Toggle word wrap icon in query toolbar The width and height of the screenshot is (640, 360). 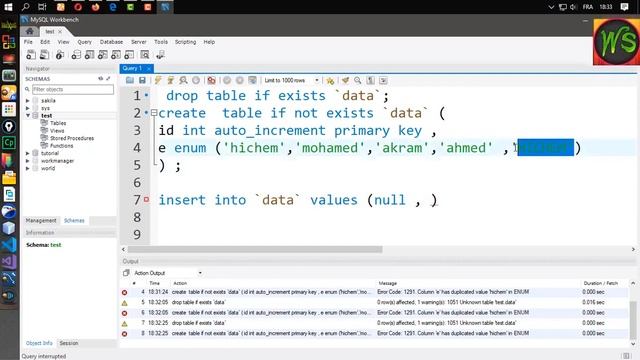pyautogui.click(x=383, y=80)
